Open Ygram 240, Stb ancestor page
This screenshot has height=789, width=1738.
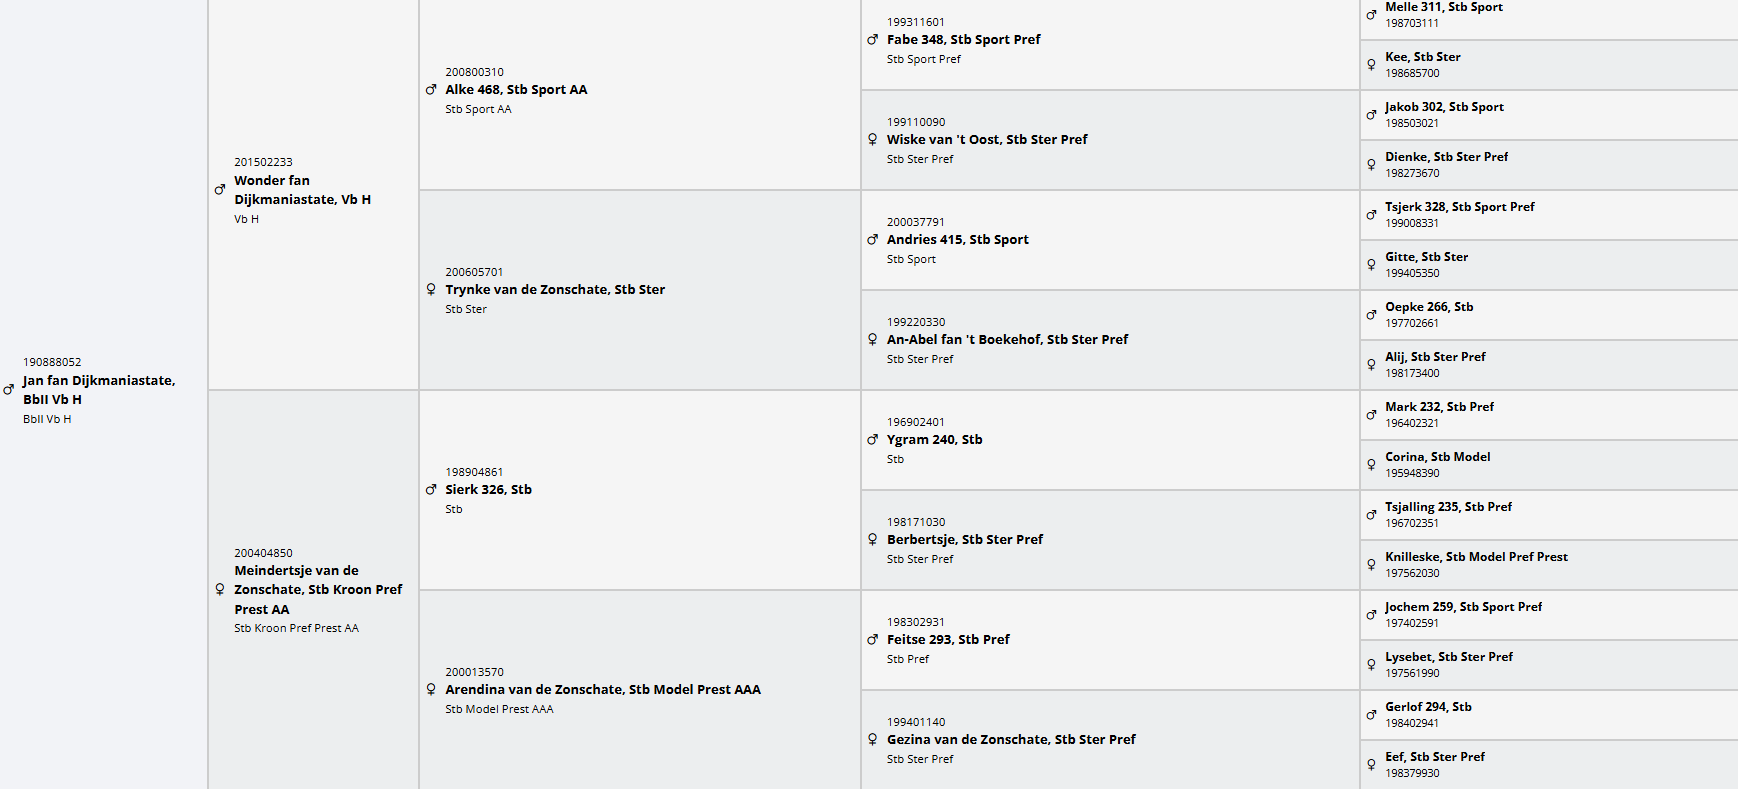coord(934,440)
